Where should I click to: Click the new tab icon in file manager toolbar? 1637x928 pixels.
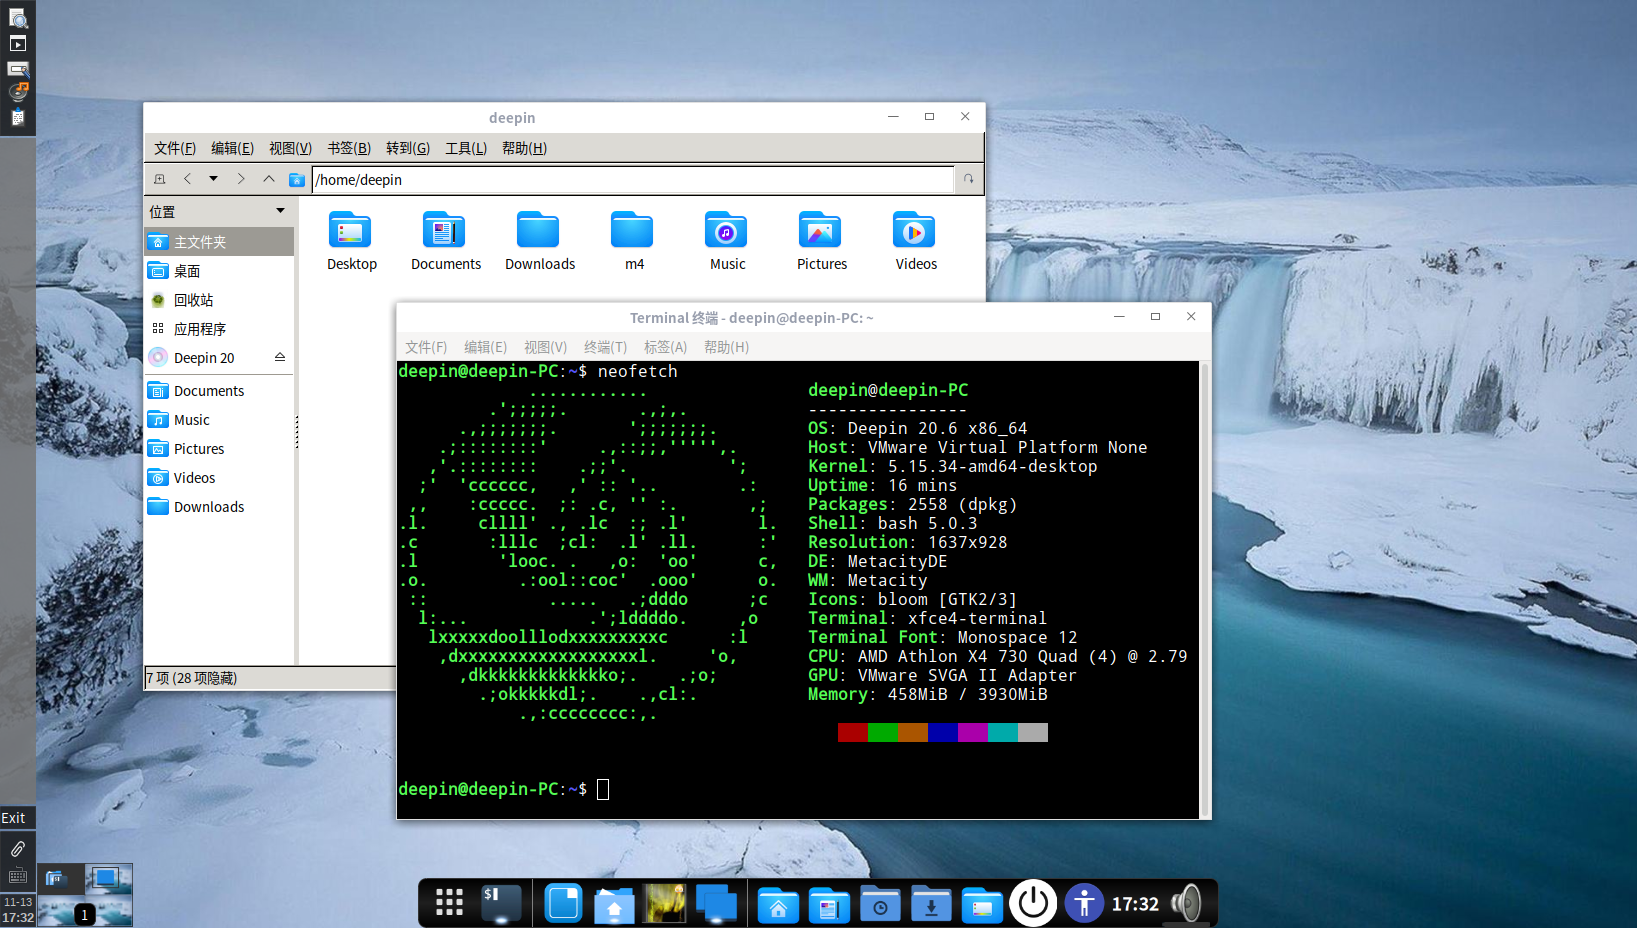coord(159,179)
